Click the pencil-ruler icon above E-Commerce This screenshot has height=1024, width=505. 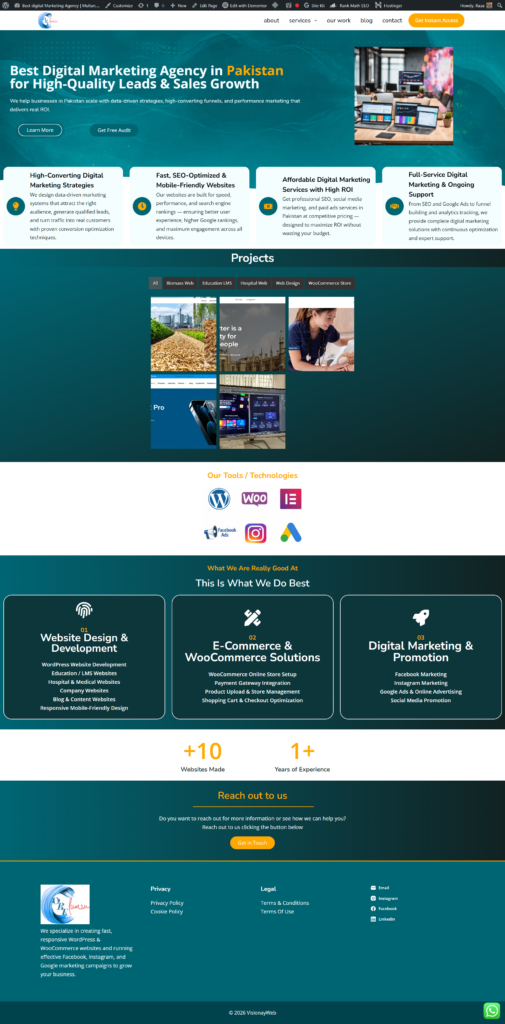click(x=252, y=617)
